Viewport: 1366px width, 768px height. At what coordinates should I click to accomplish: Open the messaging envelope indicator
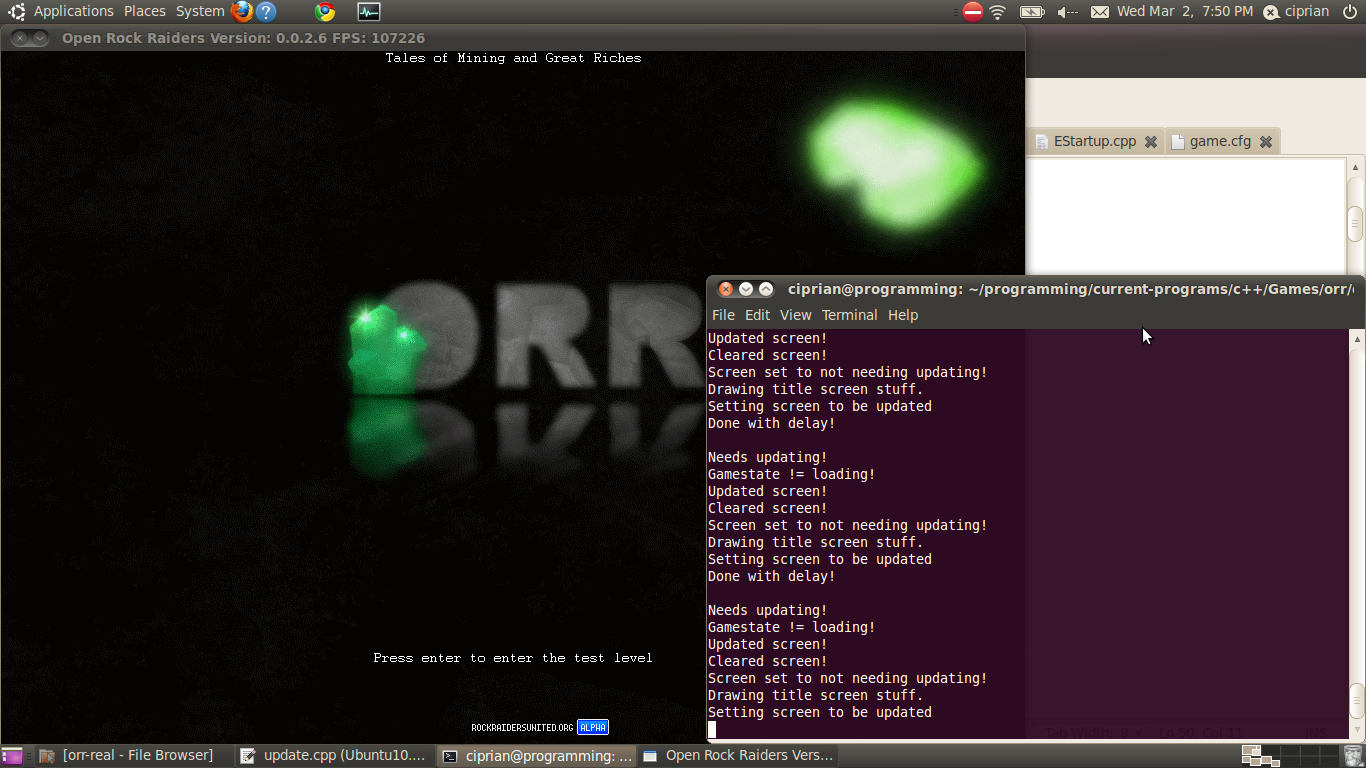click(1100, 12)
